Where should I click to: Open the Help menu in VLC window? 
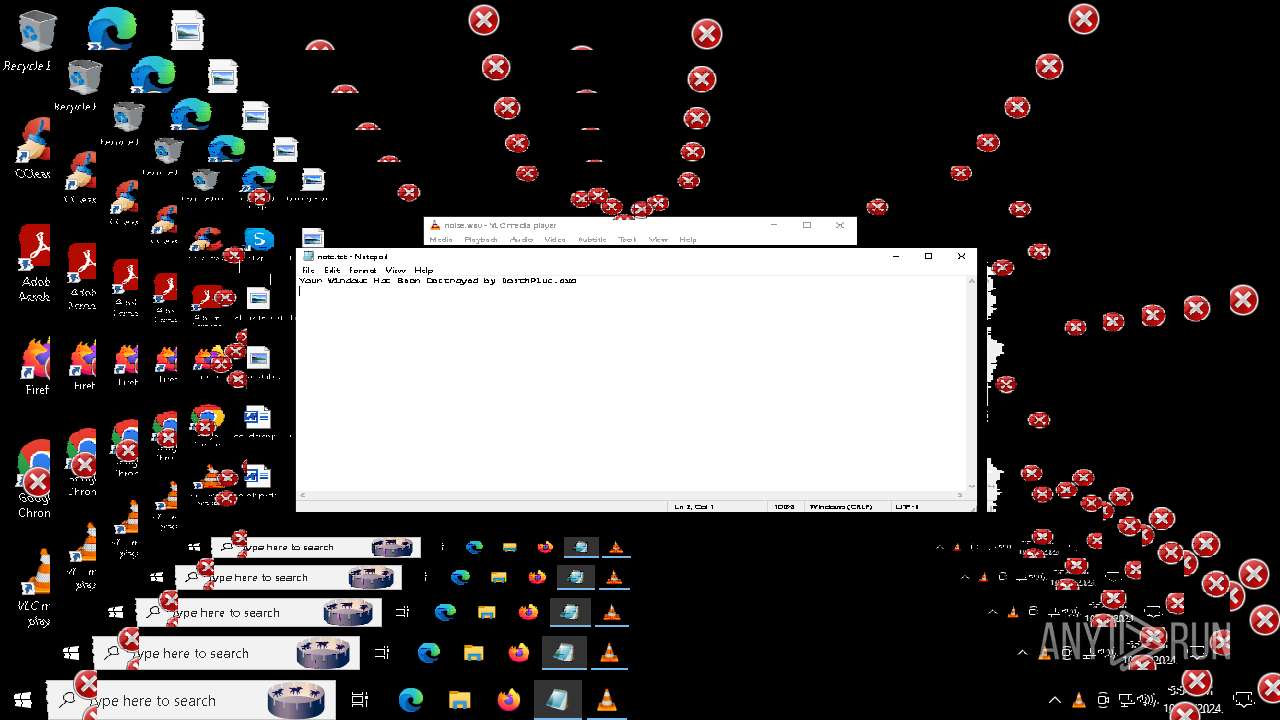pyautogui.click(x=688, y=239)
